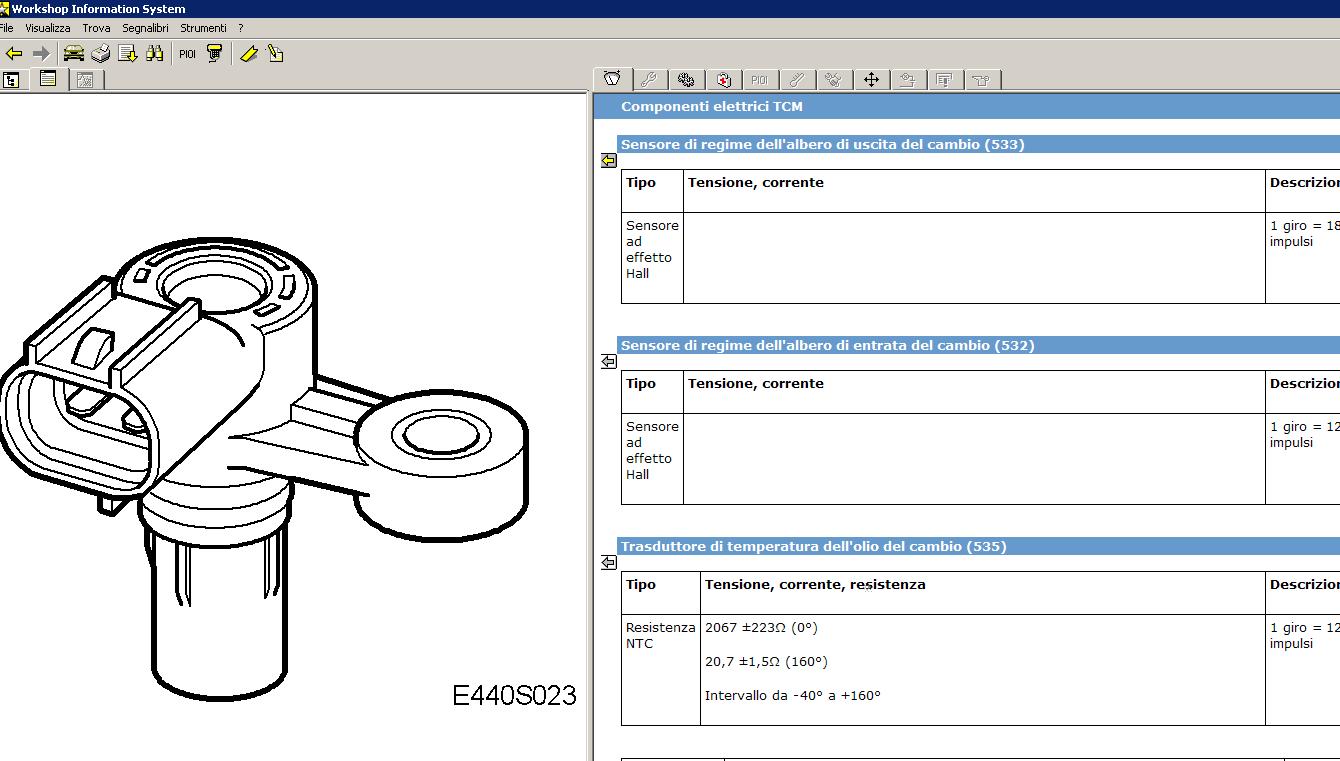
Task: Click the Workshop Information System title bar
Action: tap(670, 9)
